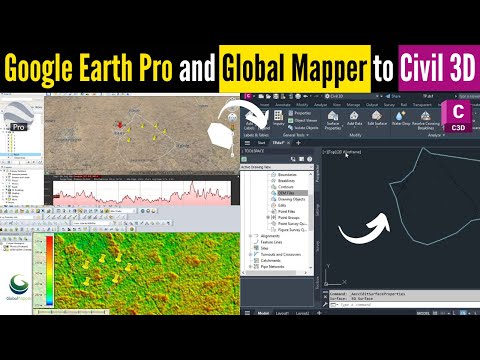Open the Prospector side tab
Screen dimensions: 480x360
[317, 173]
